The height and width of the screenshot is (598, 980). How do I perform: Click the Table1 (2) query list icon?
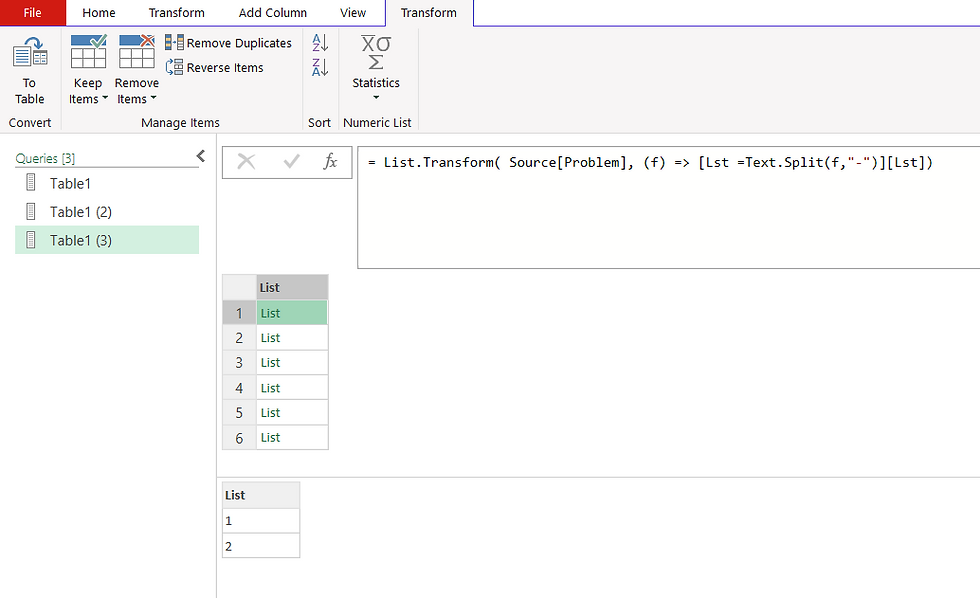[x=31, y=211]
